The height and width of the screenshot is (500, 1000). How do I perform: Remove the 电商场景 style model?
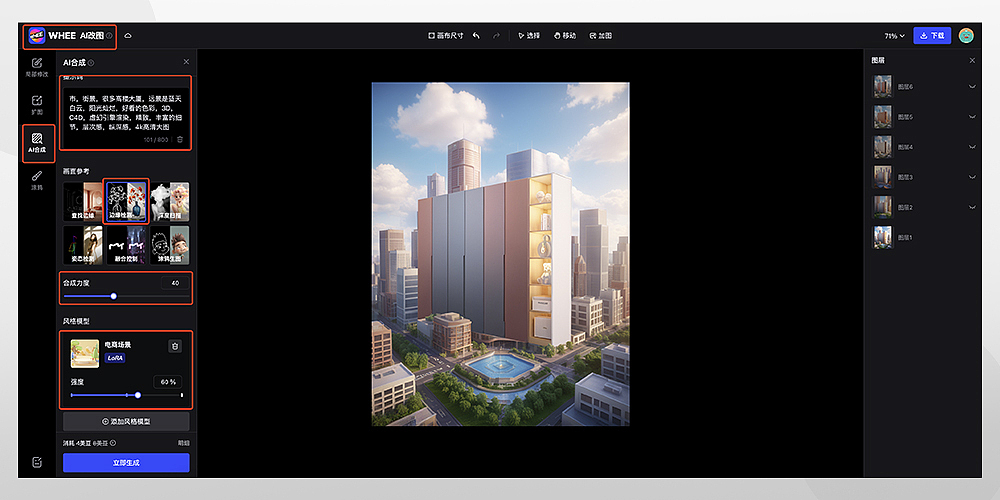pos(175,346)
